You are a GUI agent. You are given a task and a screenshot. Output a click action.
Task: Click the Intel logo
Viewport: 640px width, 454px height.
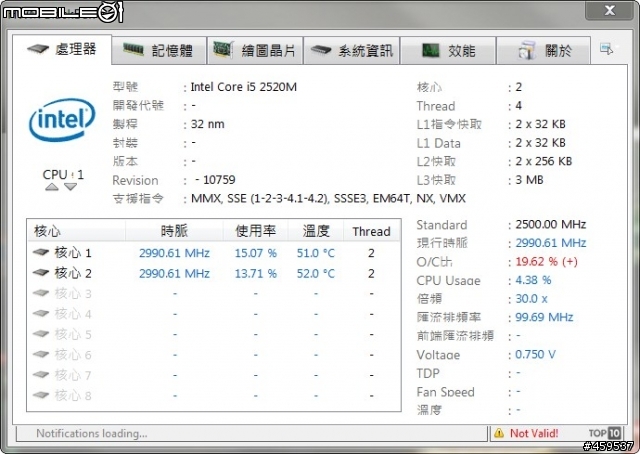click(x=62, y=120)
